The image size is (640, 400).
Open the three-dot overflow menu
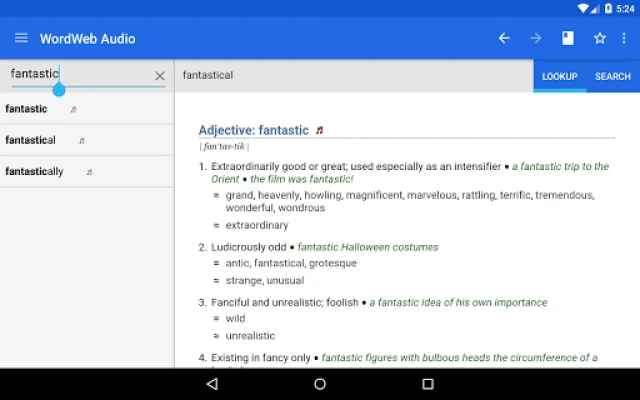tap(625, 38)
